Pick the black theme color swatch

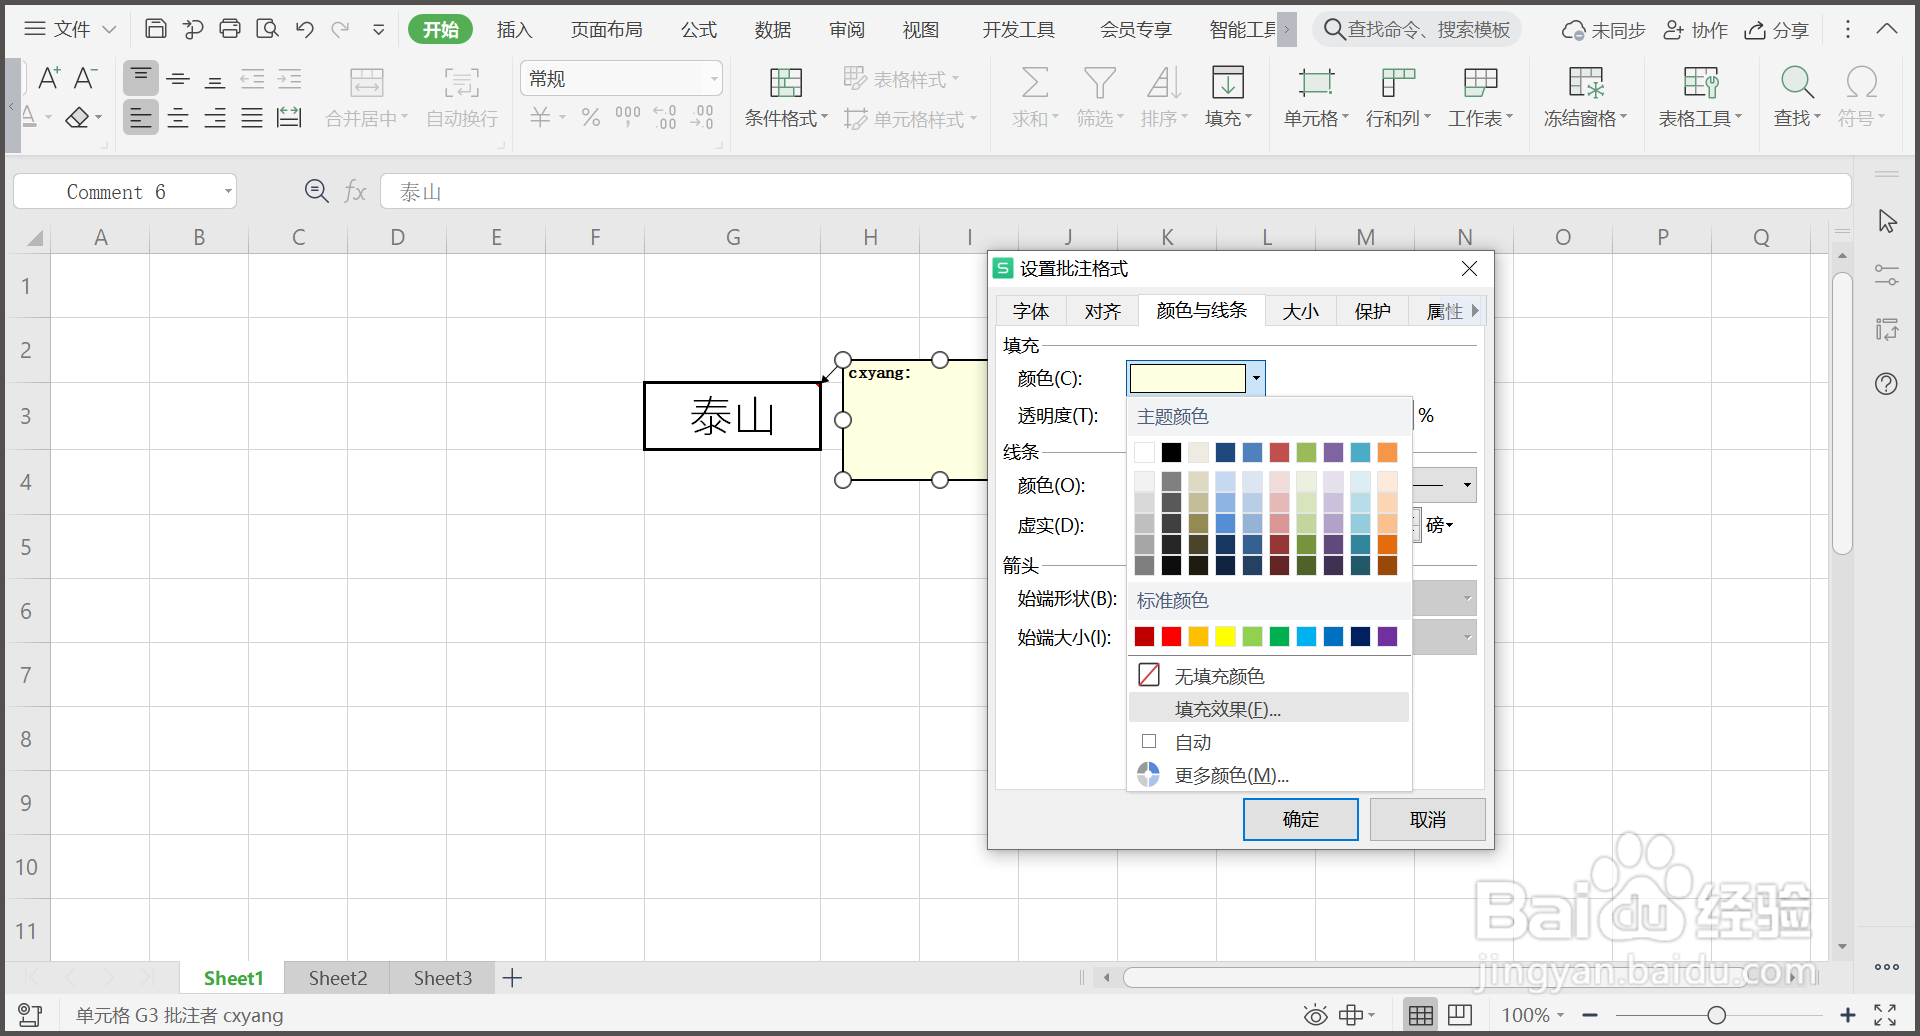pyautogui.click(x=1171, y=452)
